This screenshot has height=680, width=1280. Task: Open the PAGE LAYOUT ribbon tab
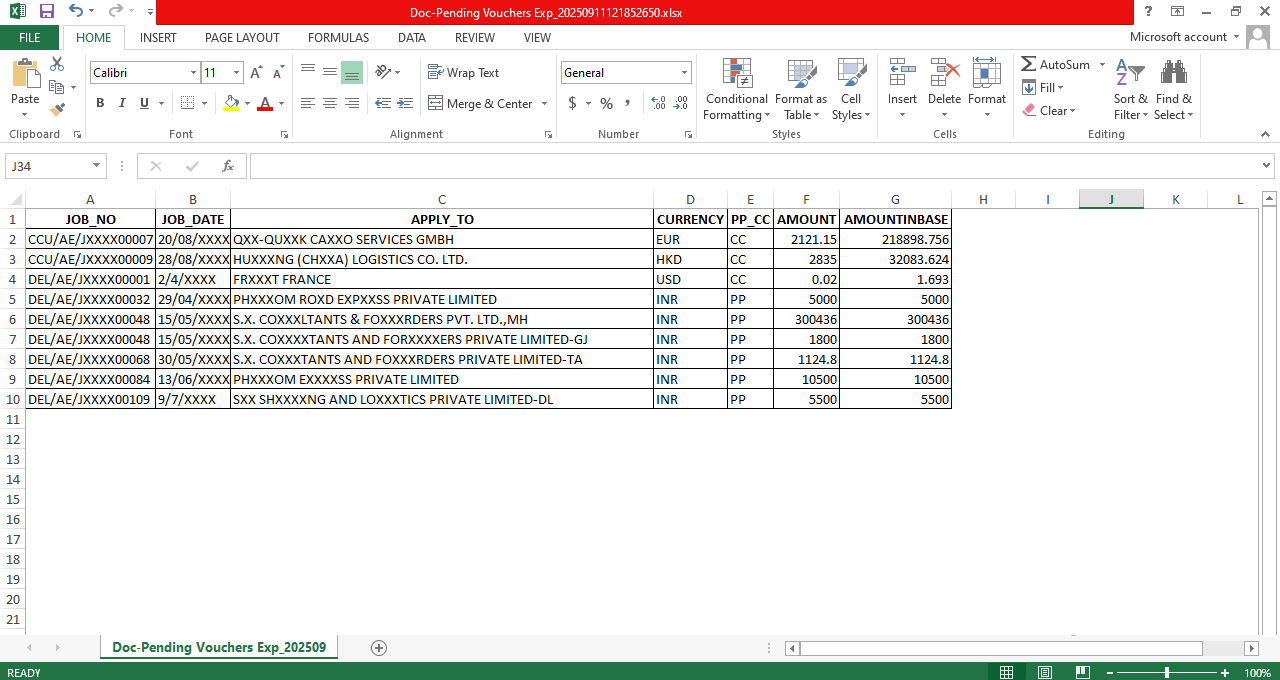click(242, 37)
